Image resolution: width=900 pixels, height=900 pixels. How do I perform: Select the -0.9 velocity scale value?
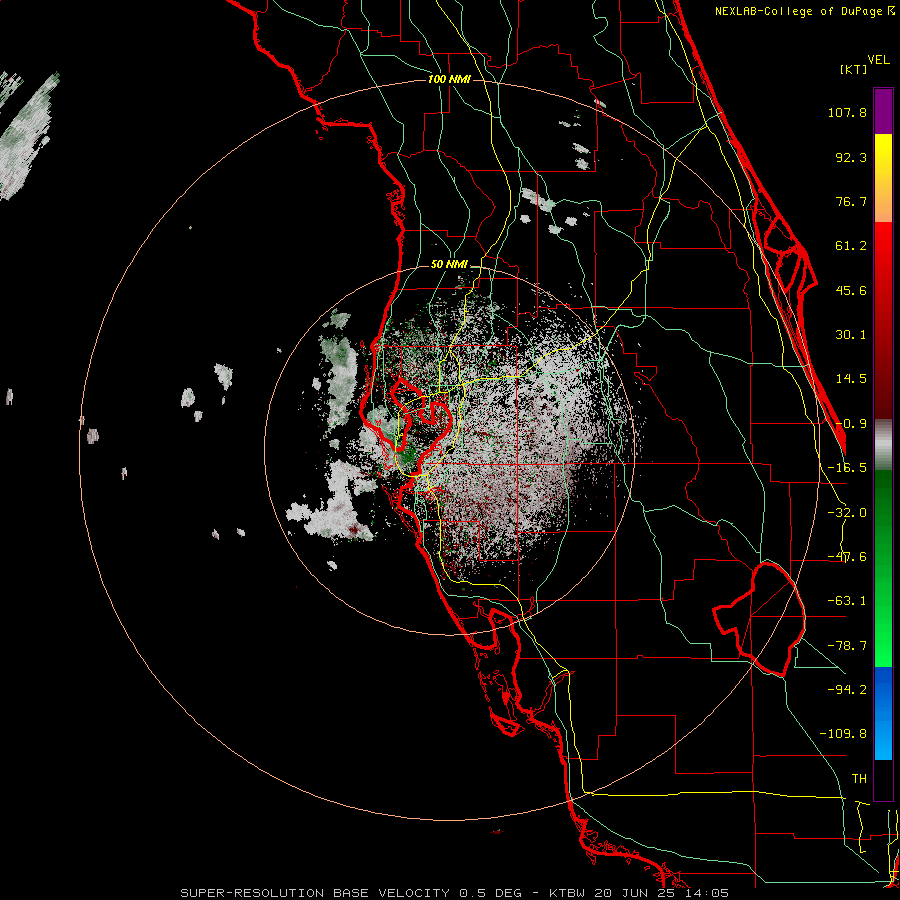point(851,424)
